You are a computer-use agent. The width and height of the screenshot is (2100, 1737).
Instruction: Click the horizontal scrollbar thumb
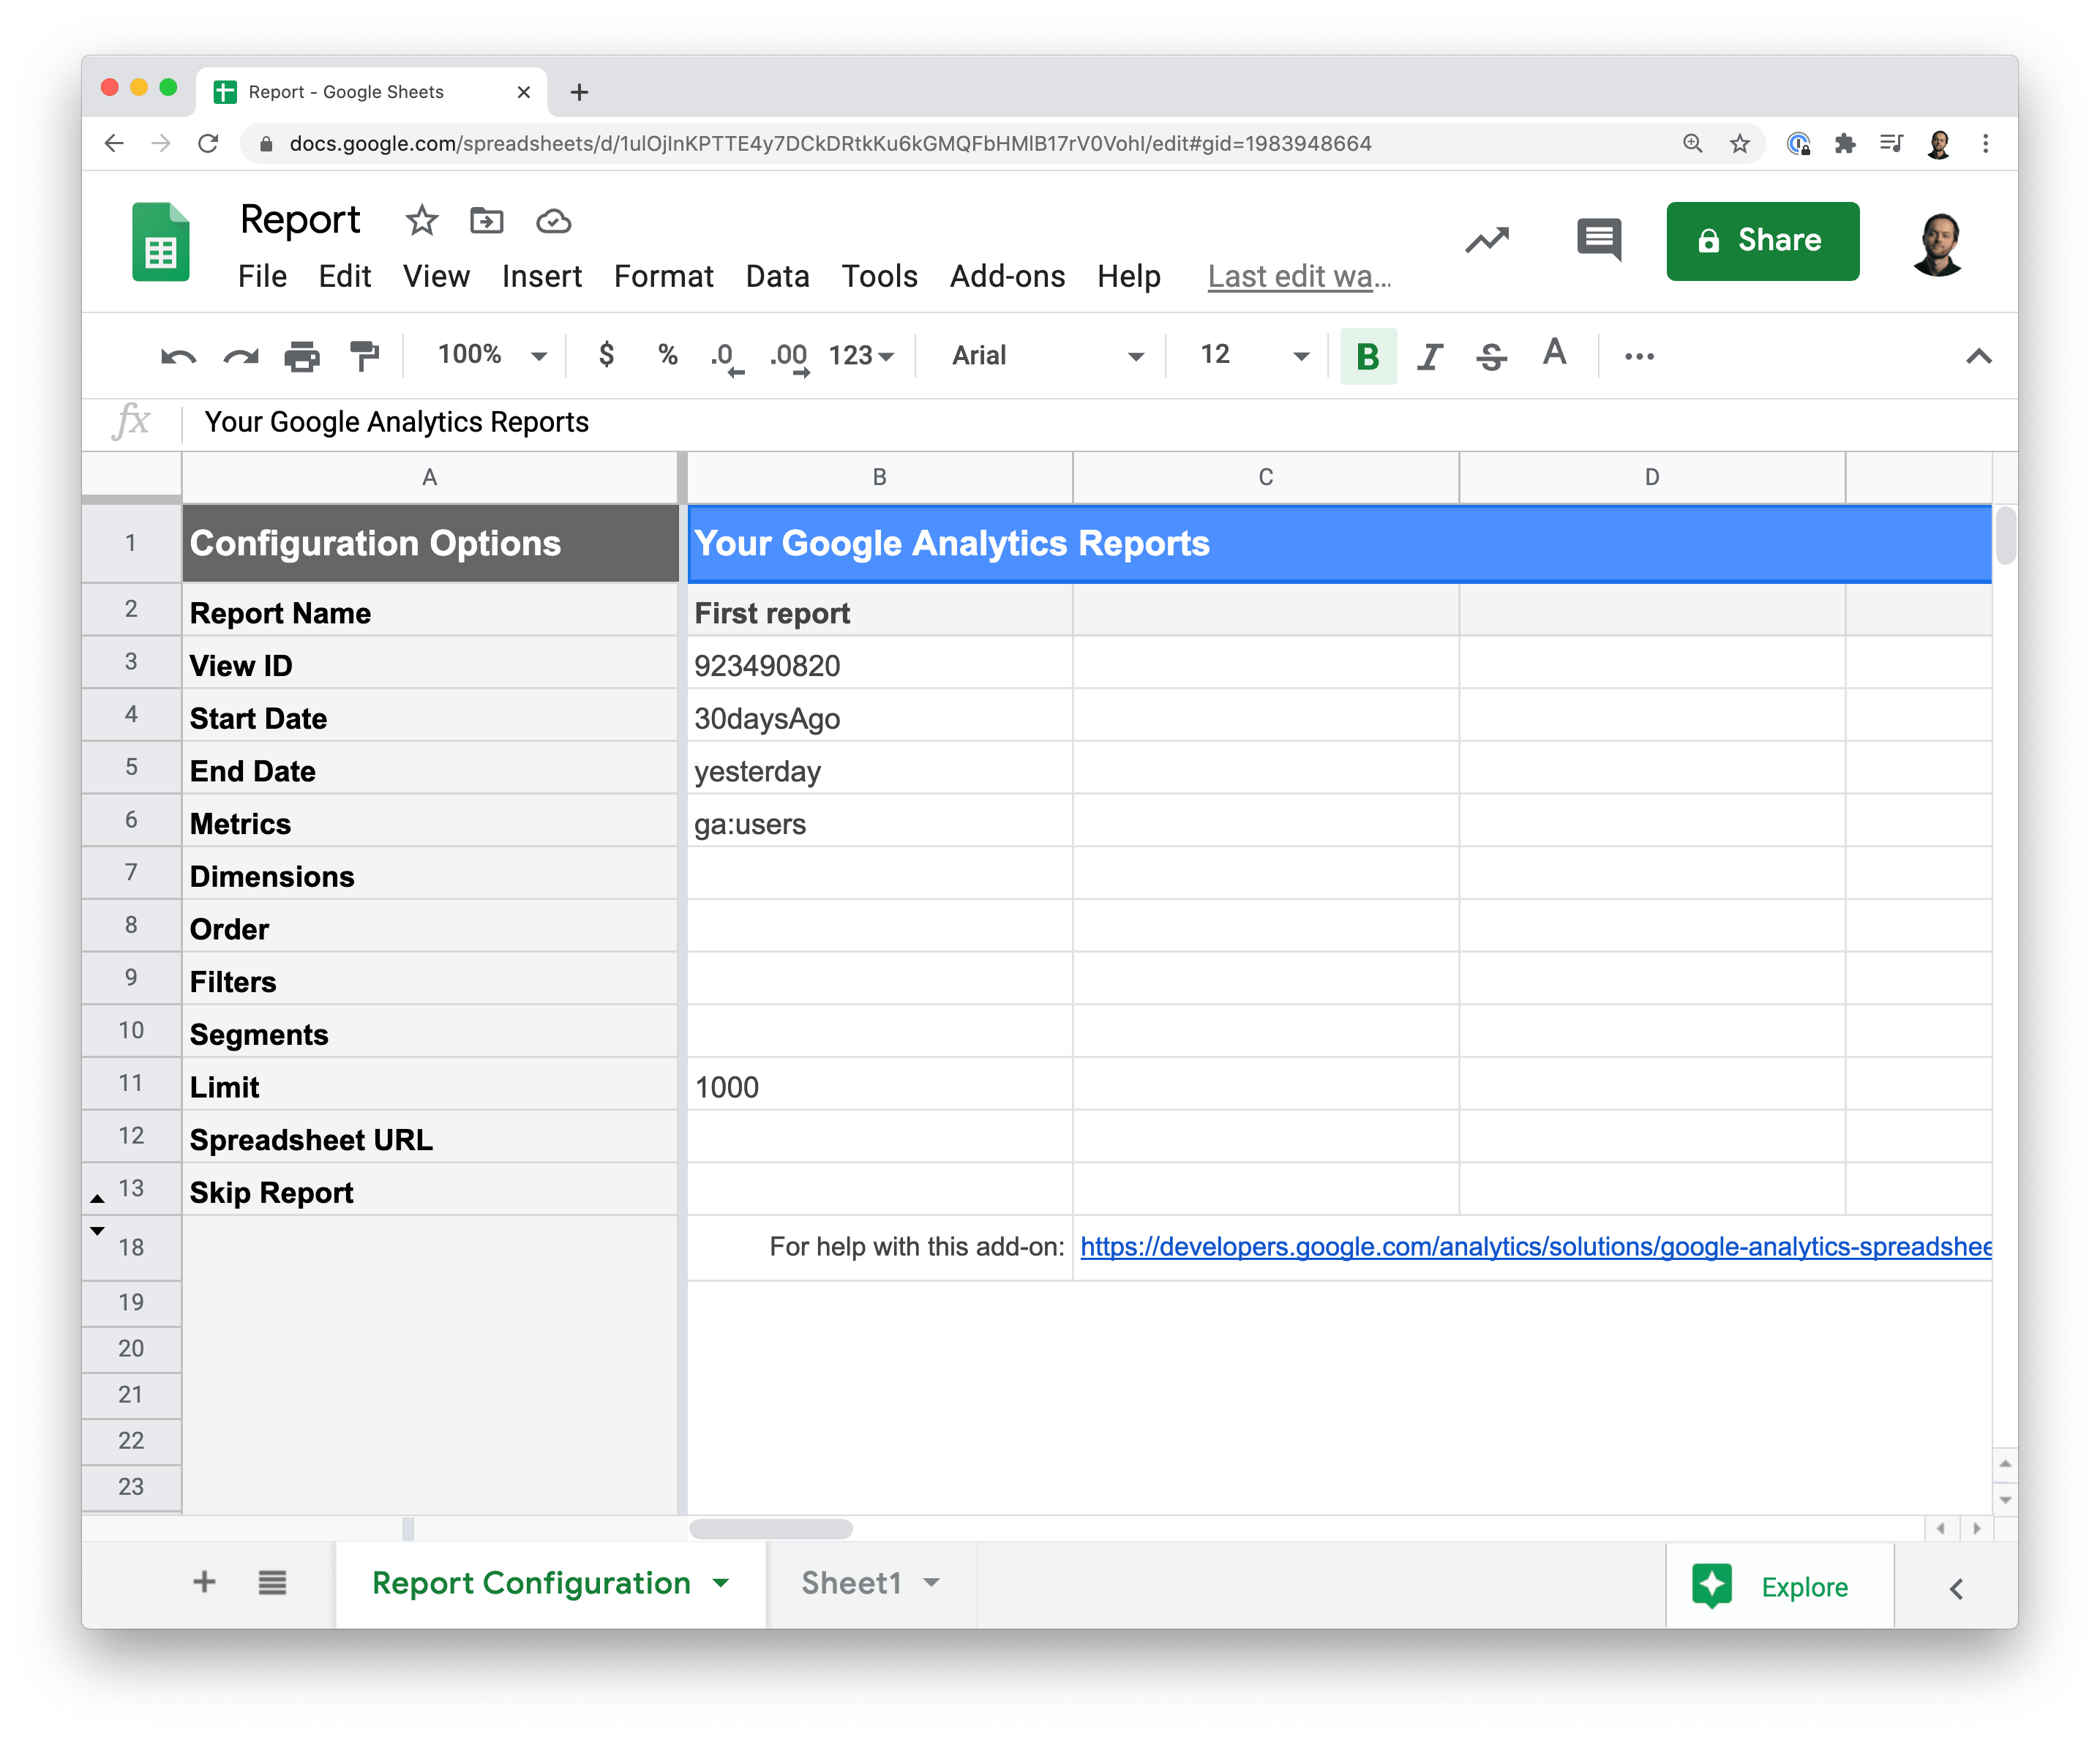771,1528
